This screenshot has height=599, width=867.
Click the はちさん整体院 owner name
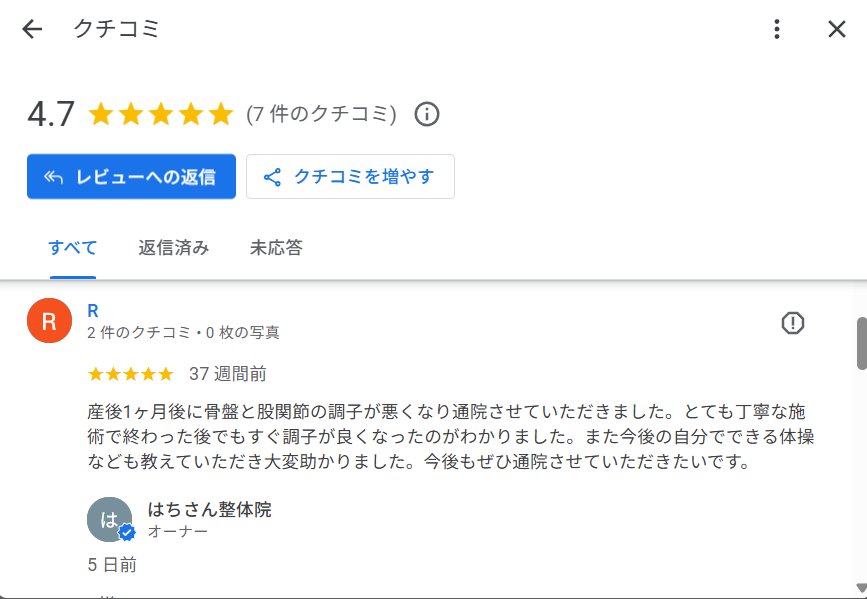click(209, 510)
